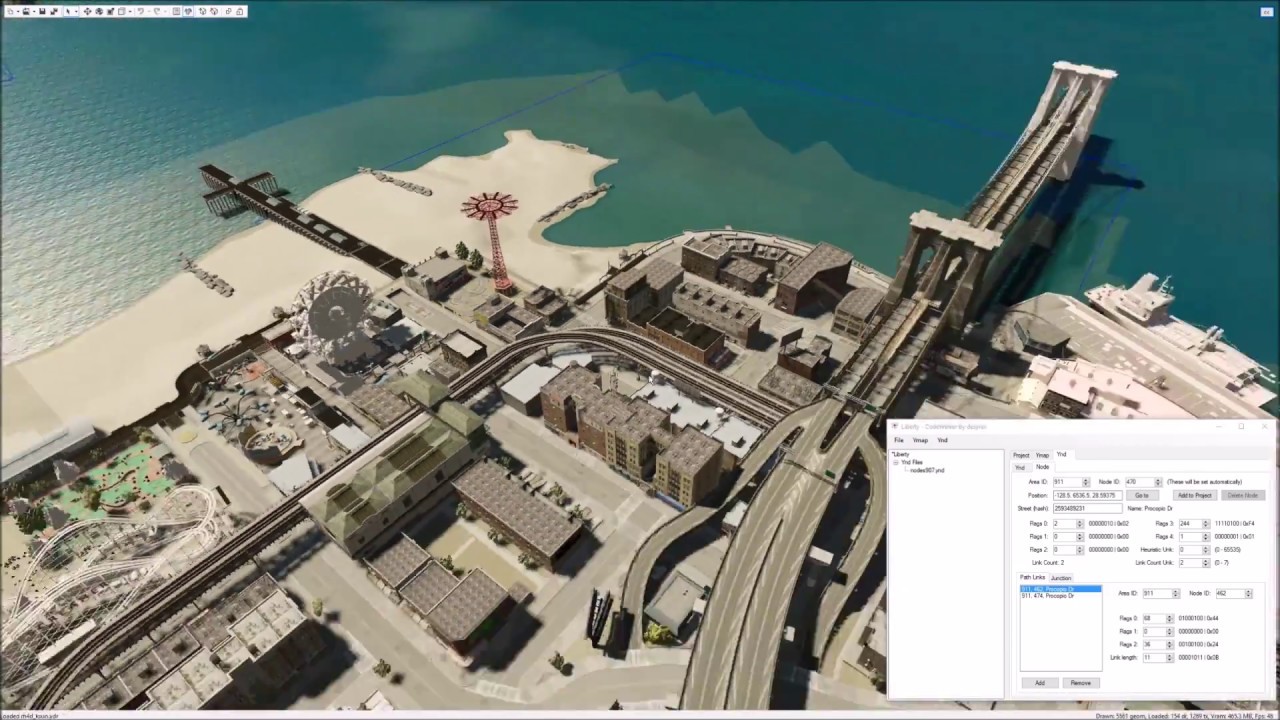This screenshot has height=720, width=1280.
Task: Click the Save toolbar icon
Action: (x=42, y=12)
